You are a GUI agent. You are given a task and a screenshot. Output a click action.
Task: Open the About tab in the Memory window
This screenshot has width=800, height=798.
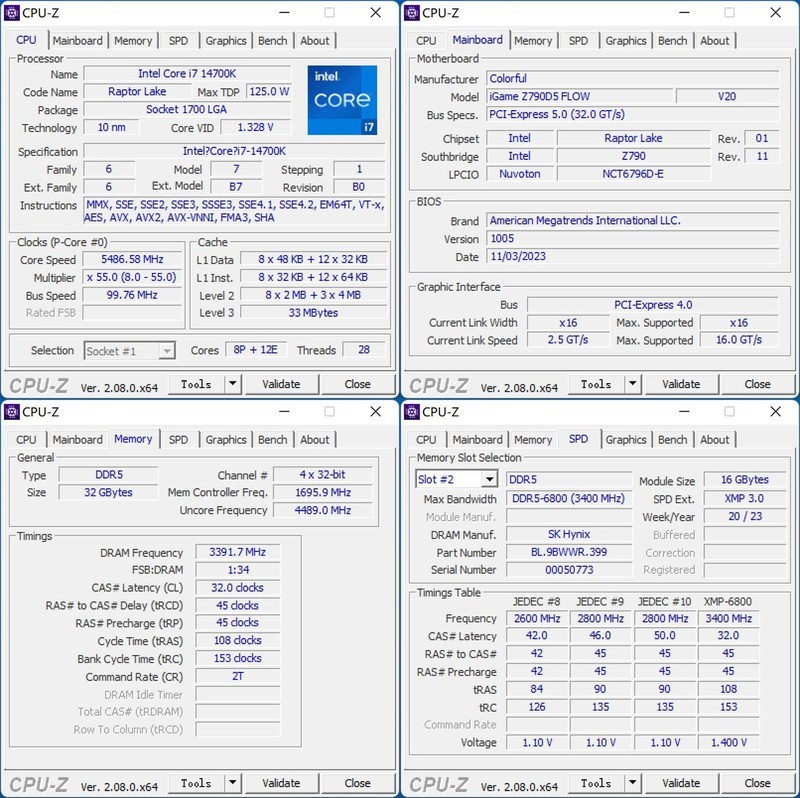click(x=315, y=439)
